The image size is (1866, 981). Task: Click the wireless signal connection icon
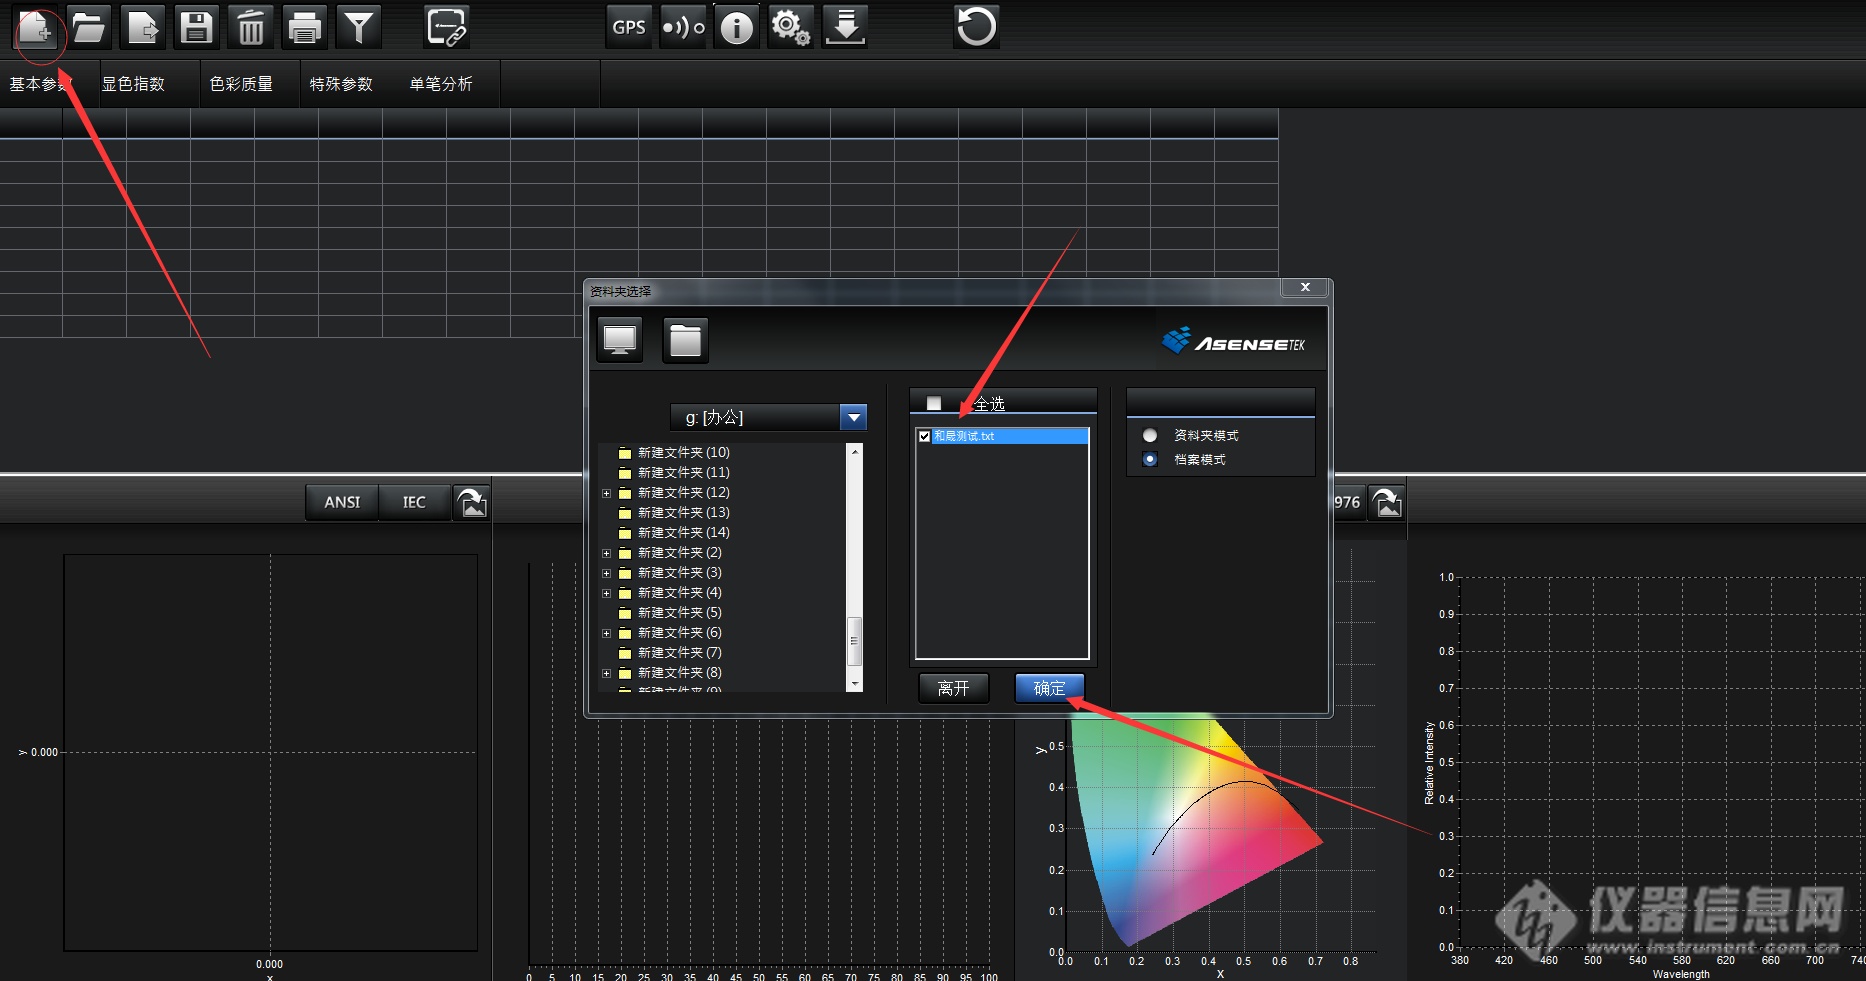[x=683, y=27]
